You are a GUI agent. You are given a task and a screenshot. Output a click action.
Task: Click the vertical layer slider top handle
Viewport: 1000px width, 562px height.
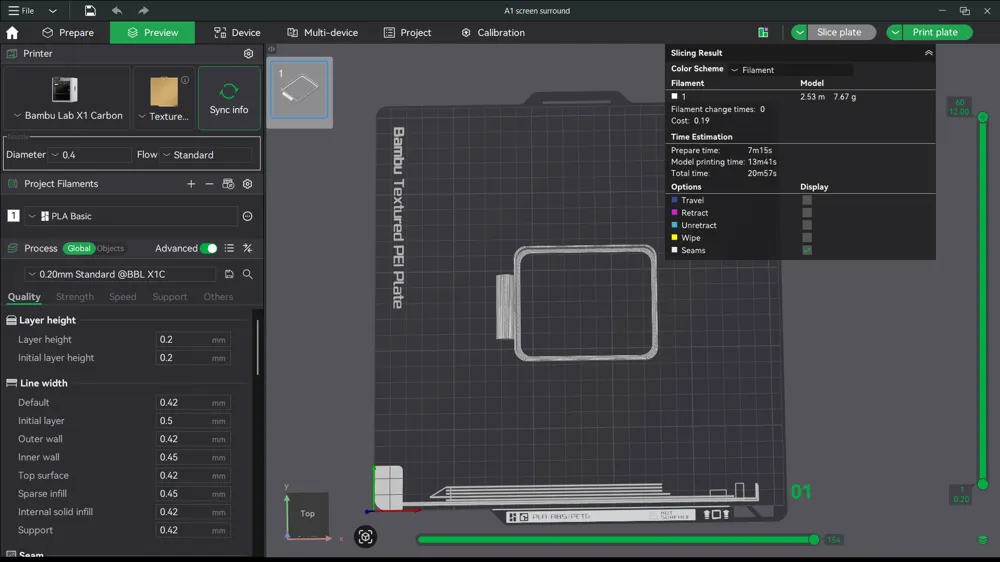click(x=983, y=117)
